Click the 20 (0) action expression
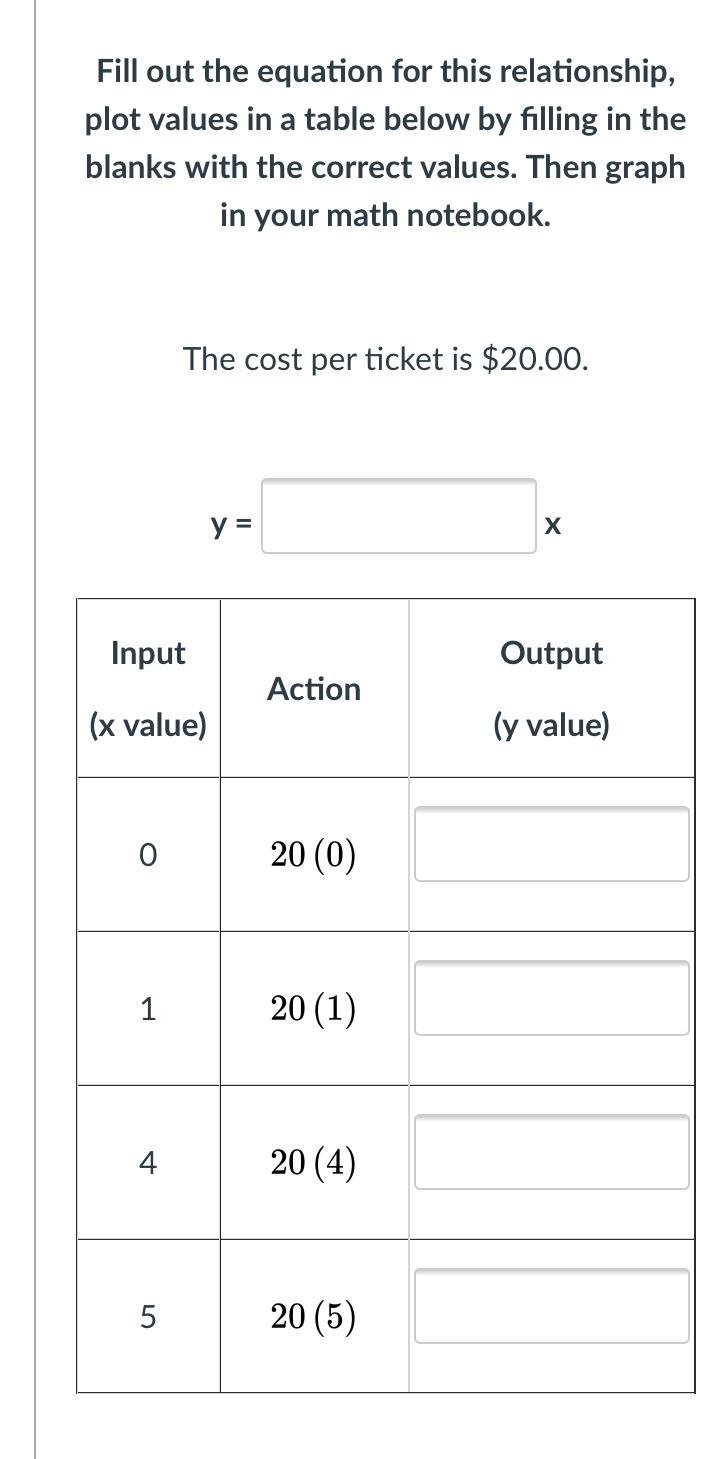The image size is (717, 1459). click(x=313, y=855)
